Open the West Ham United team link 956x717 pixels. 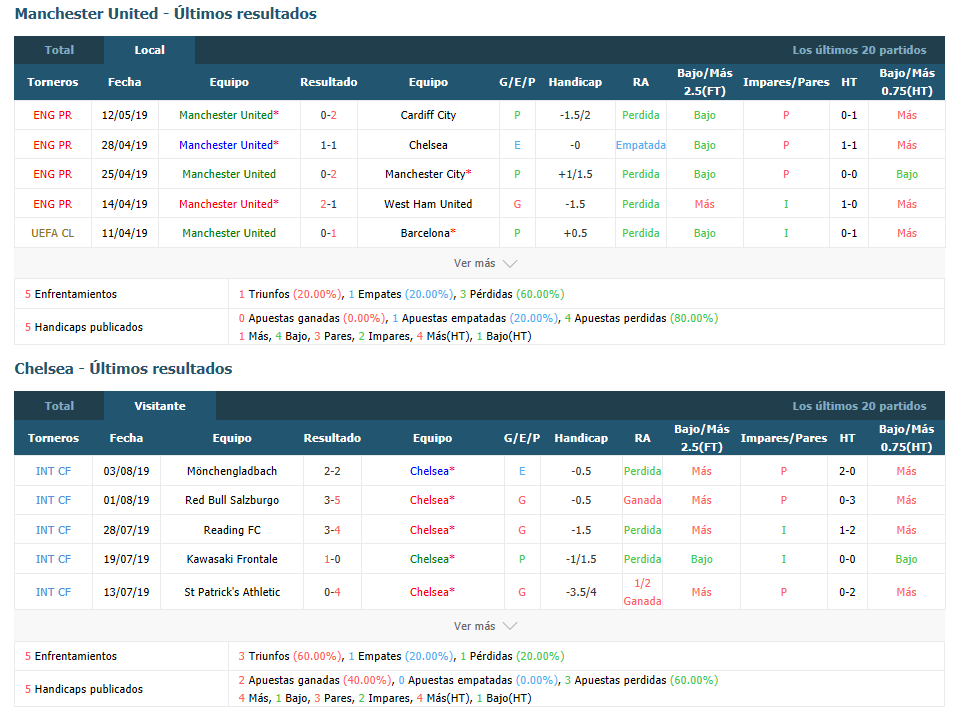[x=428, y=204]
